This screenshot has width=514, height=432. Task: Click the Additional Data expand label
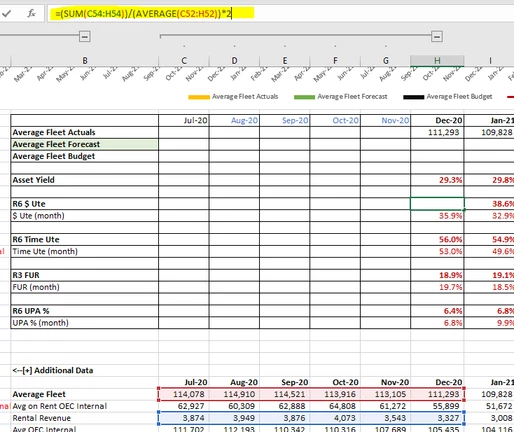click(53, 370)
